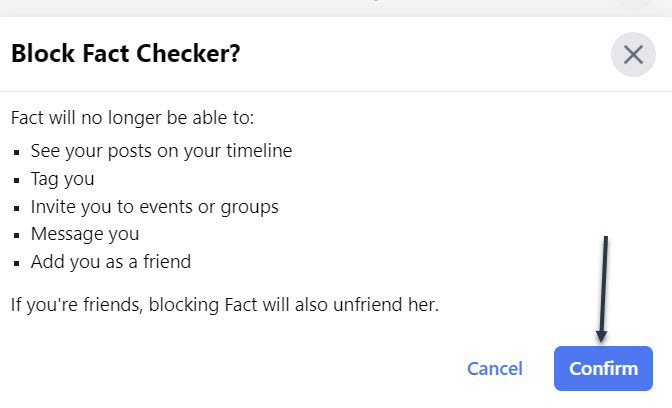Confirm blocking Fact Checker
Image resolution: width=672 pixels, height=408 pixels.
click(603, 368)
